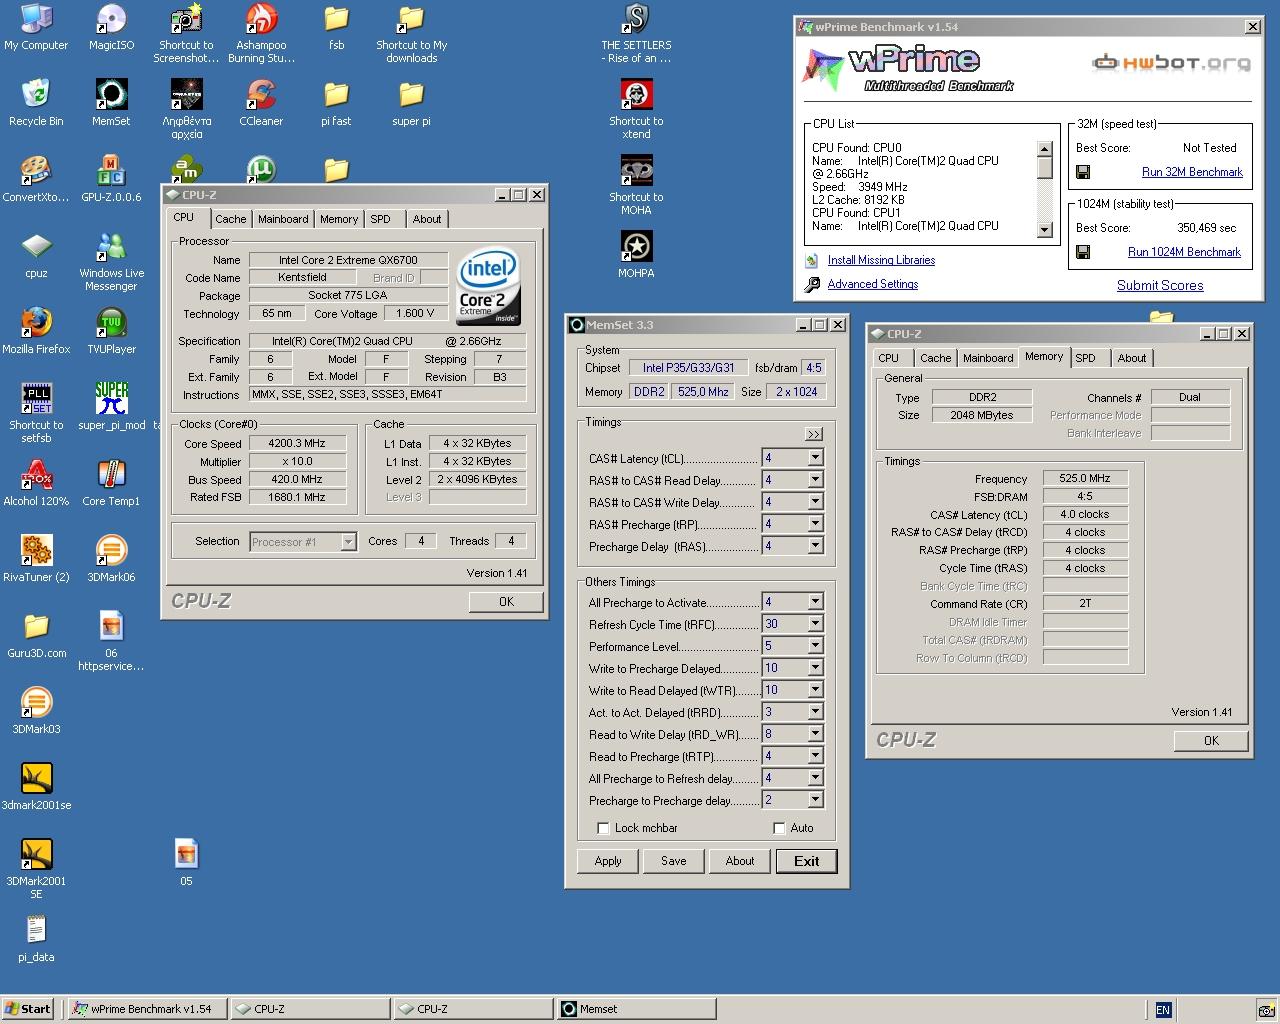Viewport: 1280px width, 1024px height.
Task: Switch to Cache tab in left CPU-Z window
Action: (x=230, y=219)
